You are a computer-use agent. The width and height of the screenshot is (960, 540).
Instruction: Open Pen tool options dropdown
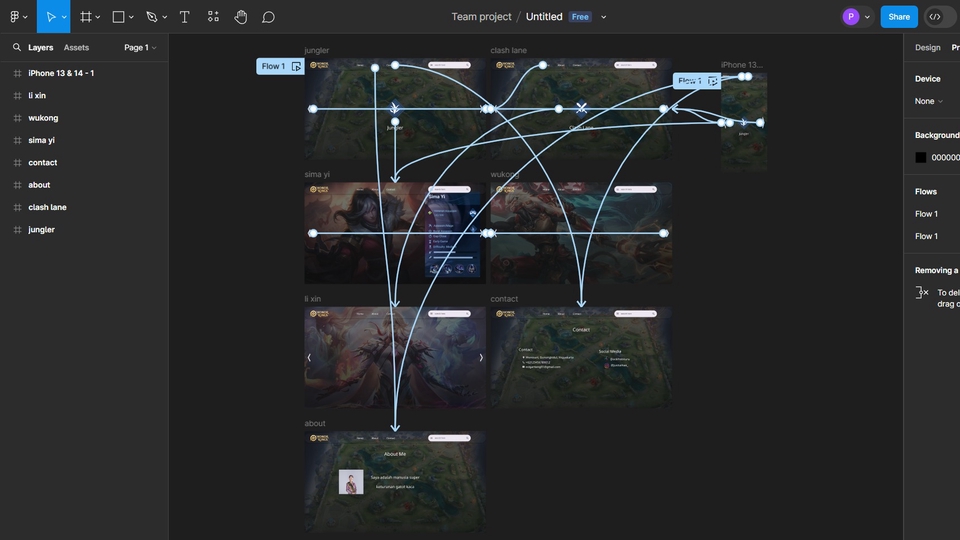point(165,17)
